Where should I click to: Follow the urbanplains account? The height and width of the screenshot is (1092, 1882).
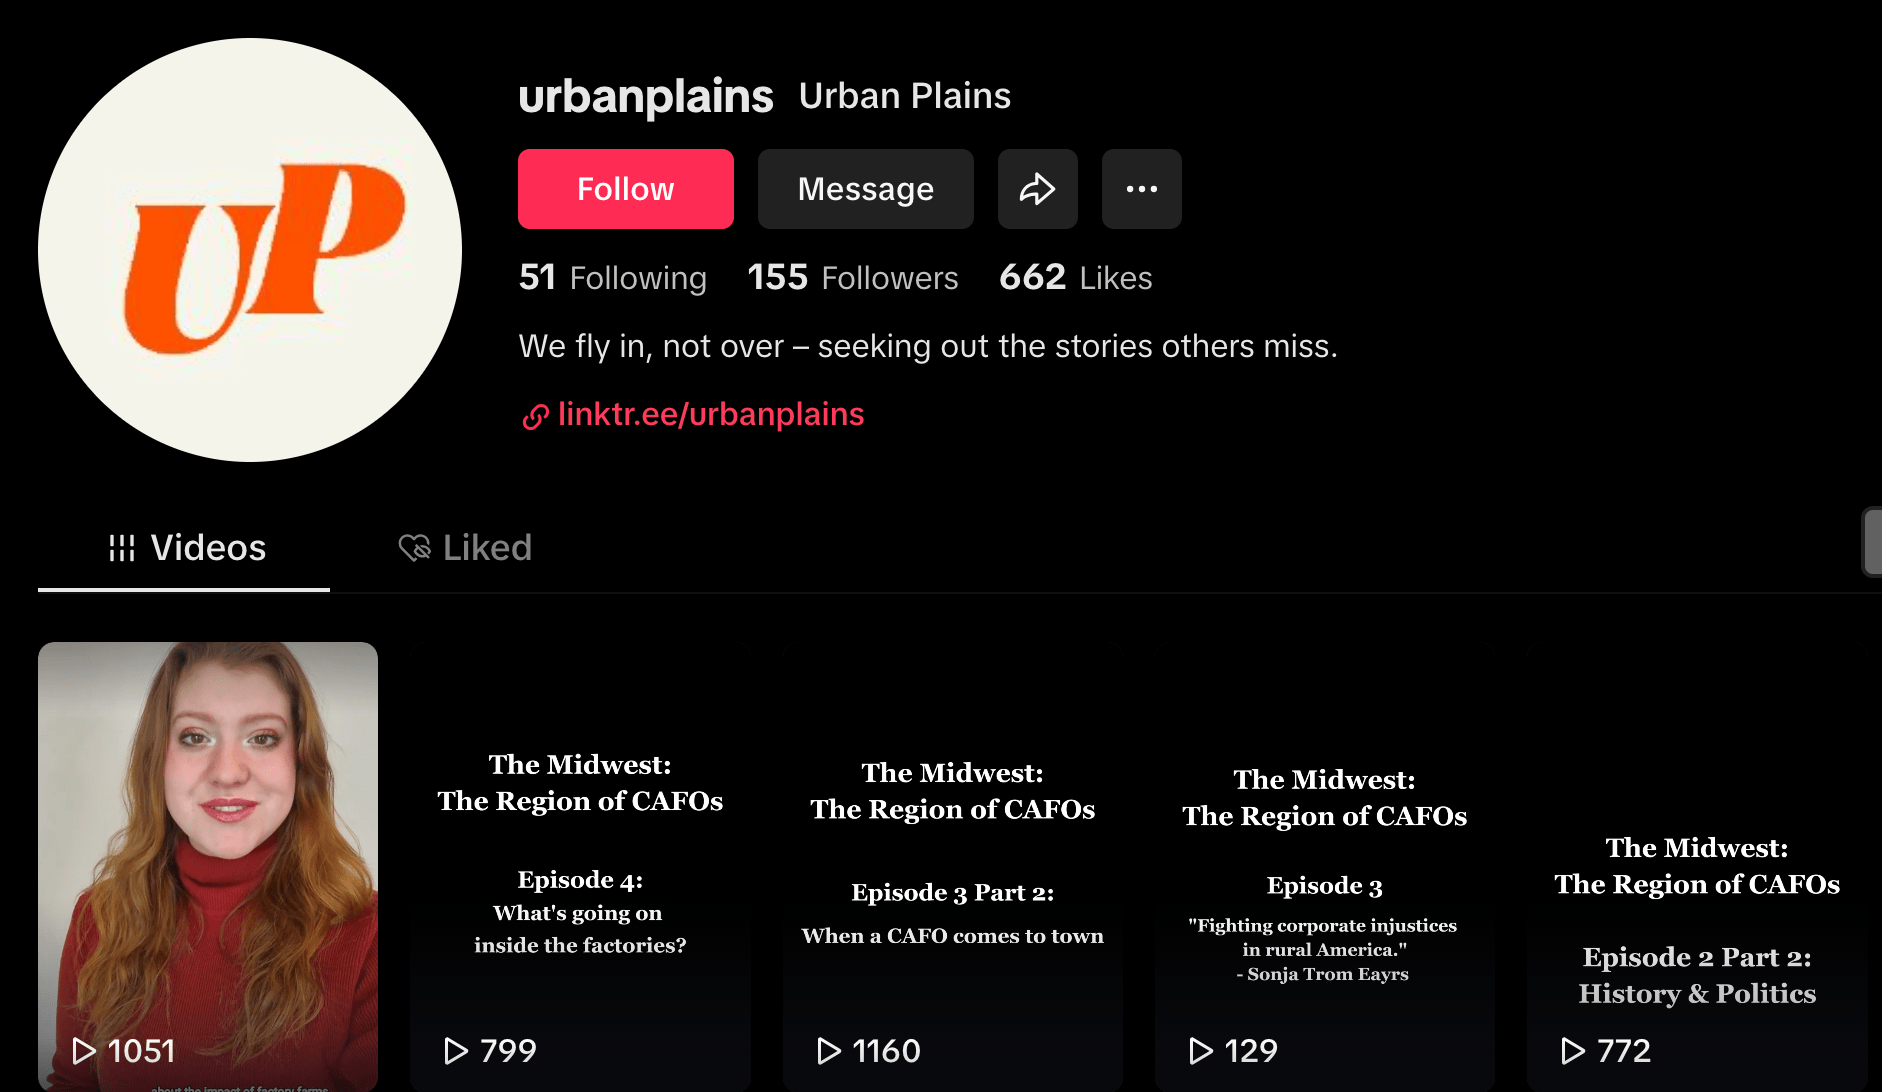pyautogui.click(x=625, y=189)
